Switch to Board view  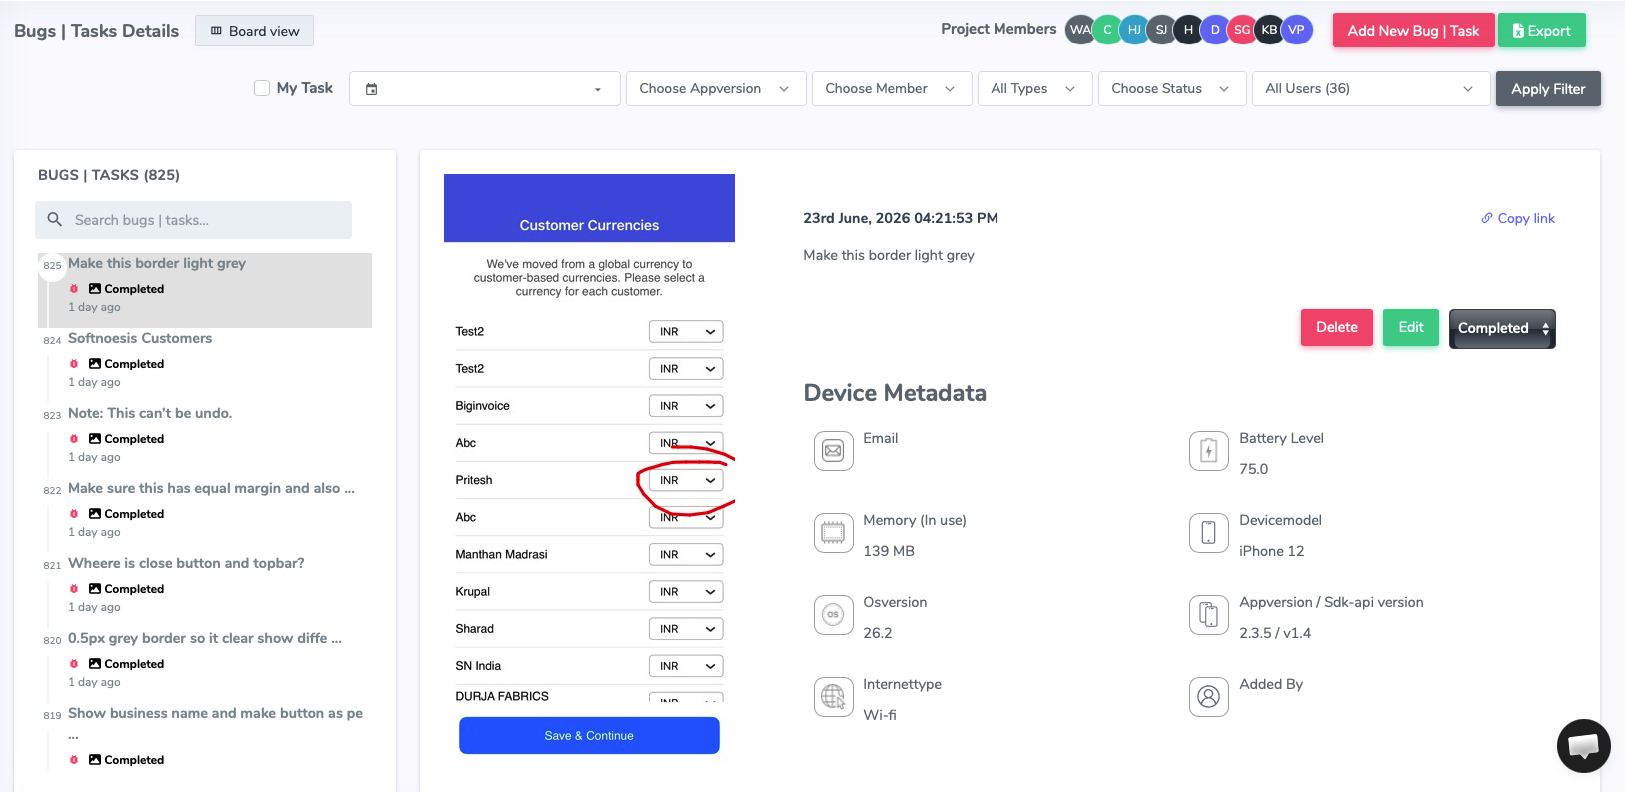(x=254, y=31)
